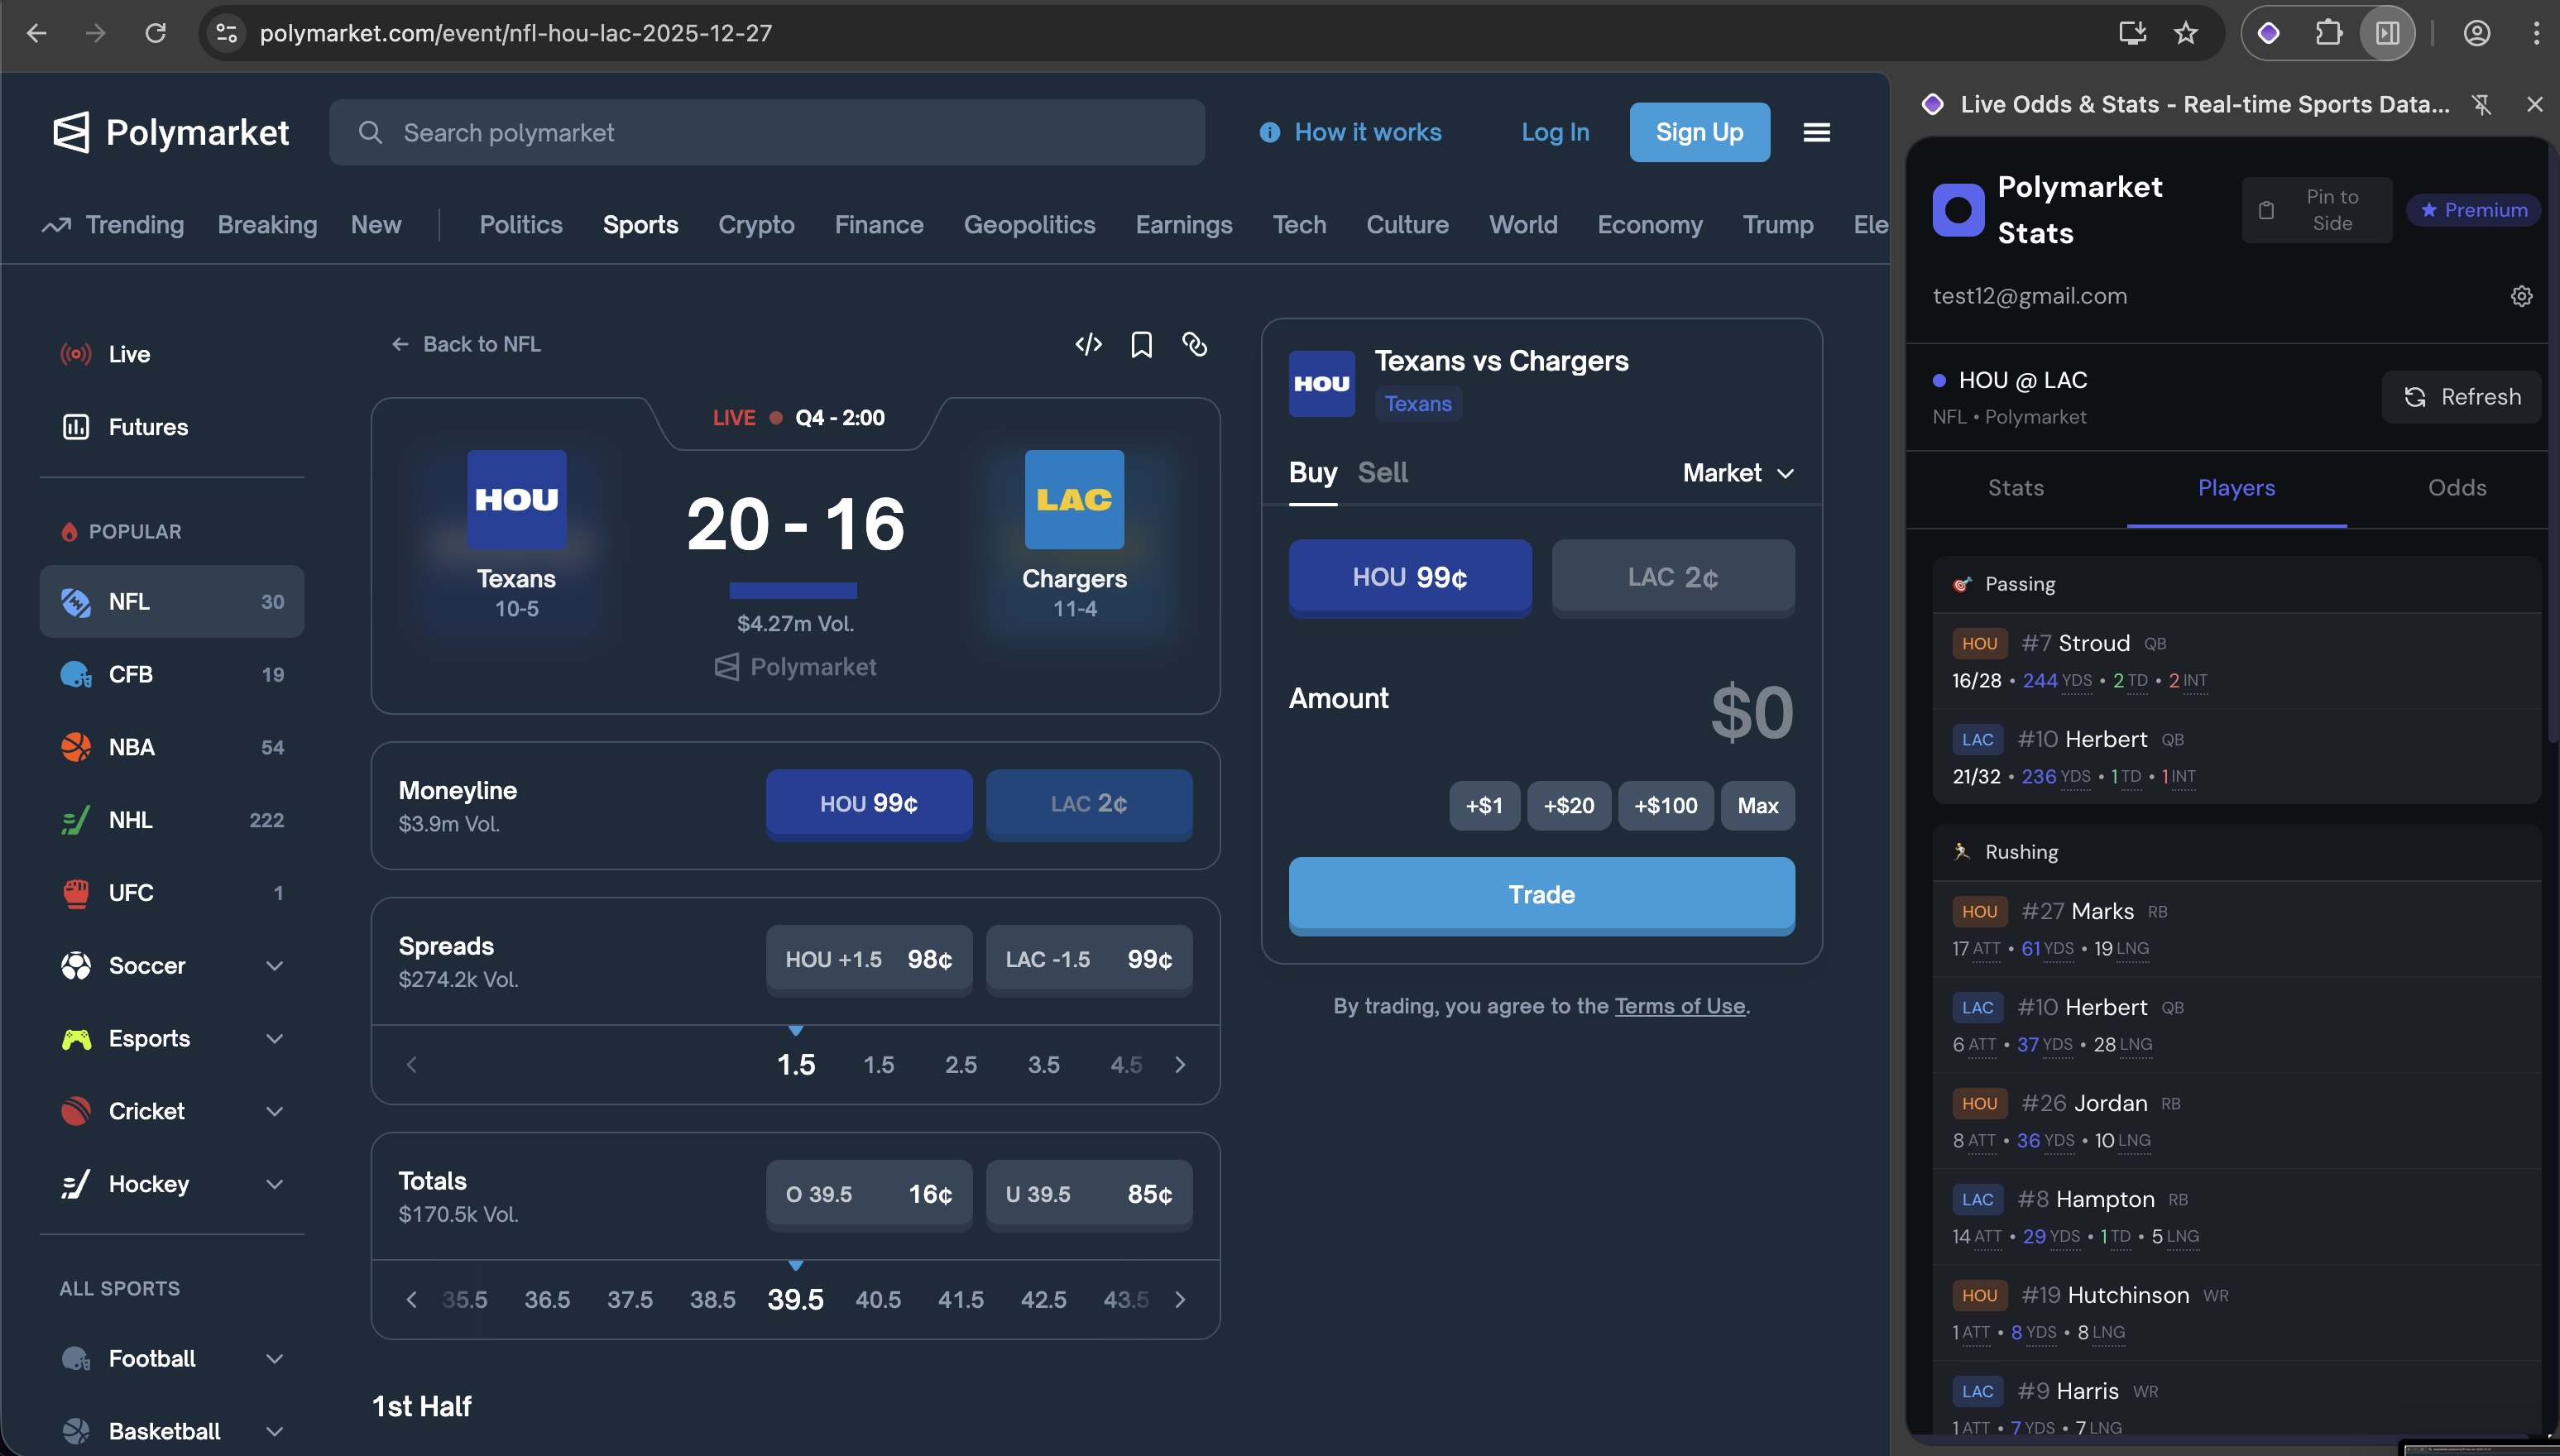
Task: Open the Polymarket home logo
Action: (x=170, y=131)
